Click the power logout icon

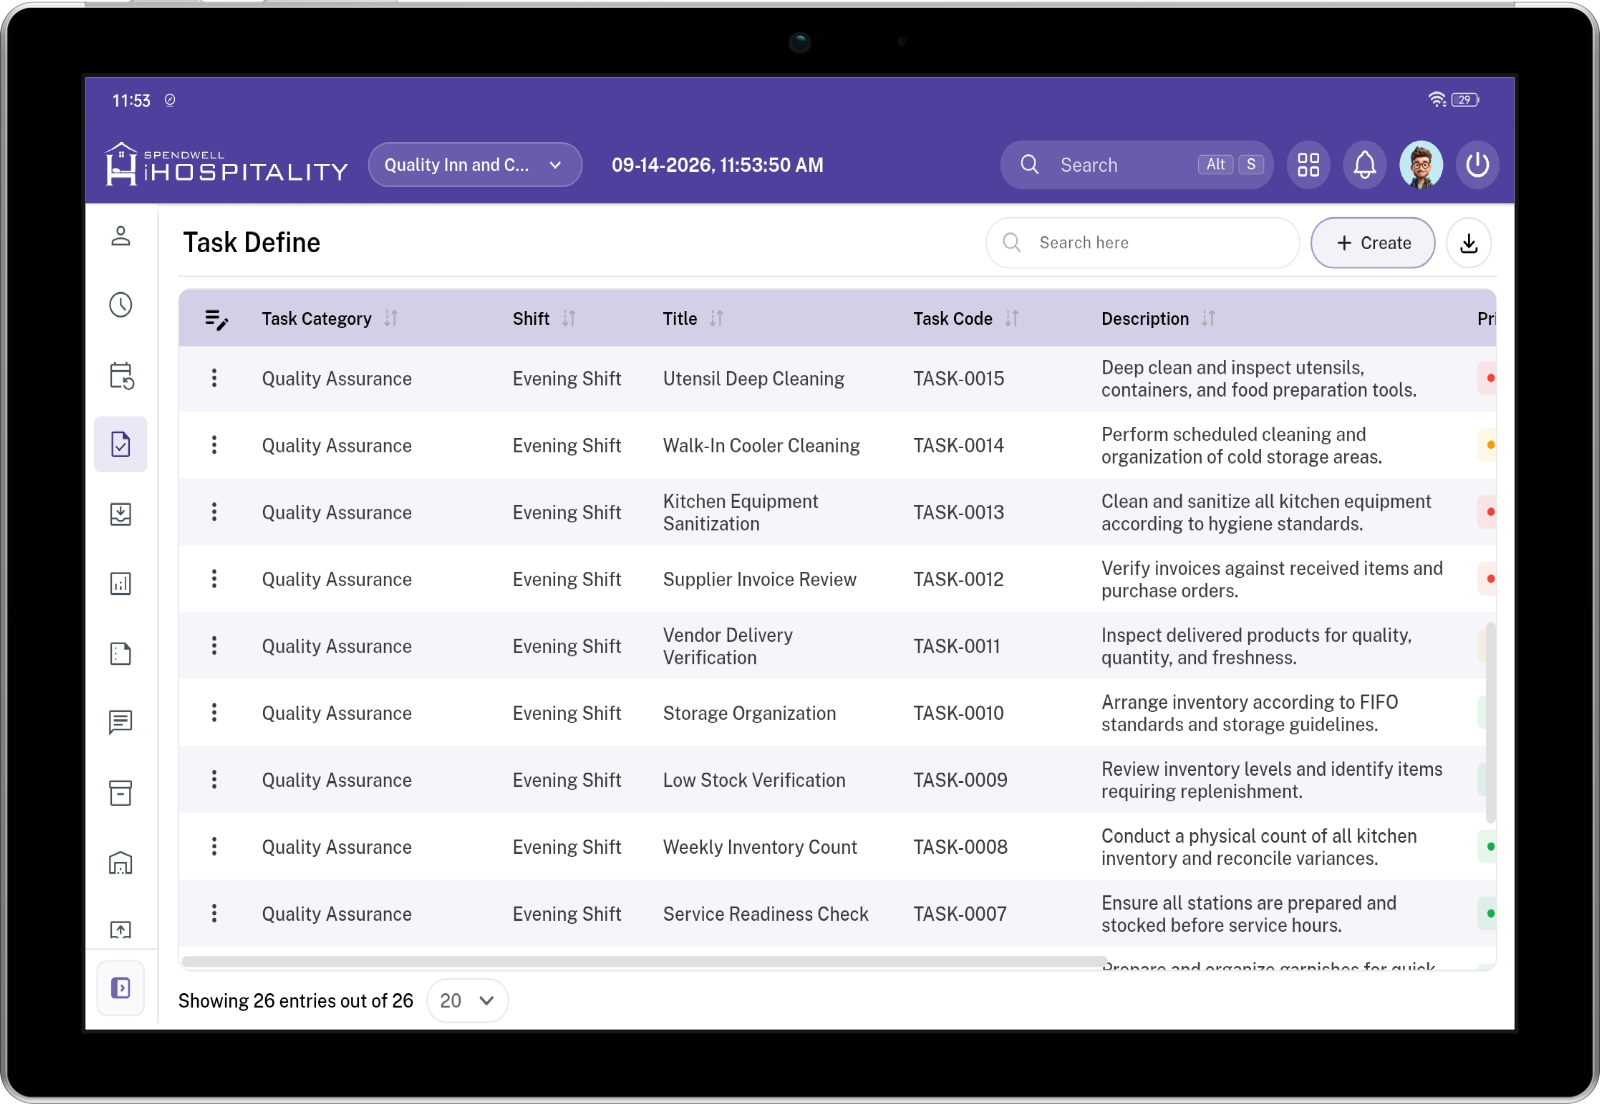tap(1477, 165)
